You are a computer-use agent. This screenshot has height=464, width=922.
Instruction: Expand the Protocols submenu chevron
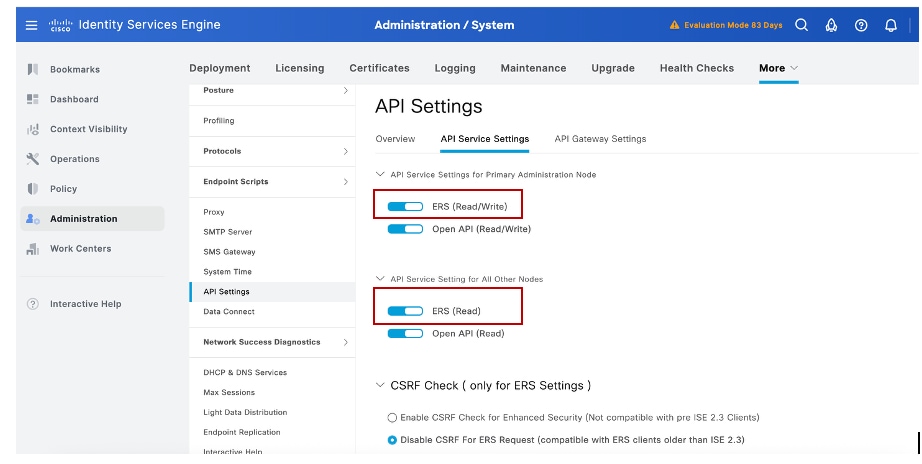coord(345,152)
